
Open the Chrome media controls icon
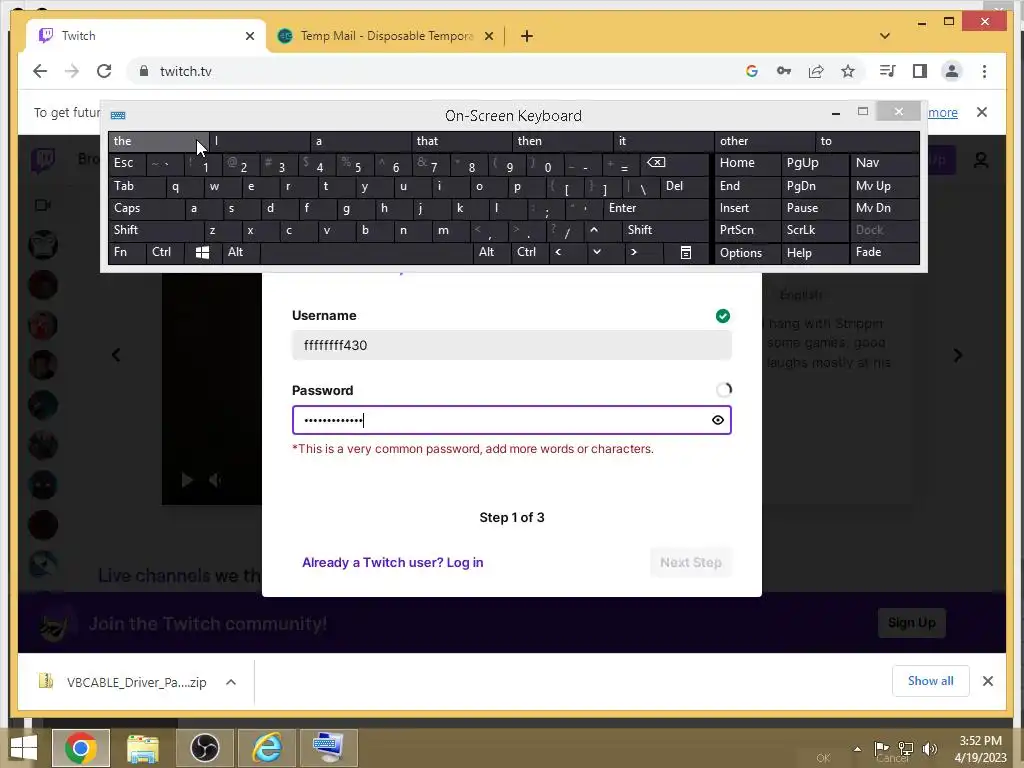(888, 71)
